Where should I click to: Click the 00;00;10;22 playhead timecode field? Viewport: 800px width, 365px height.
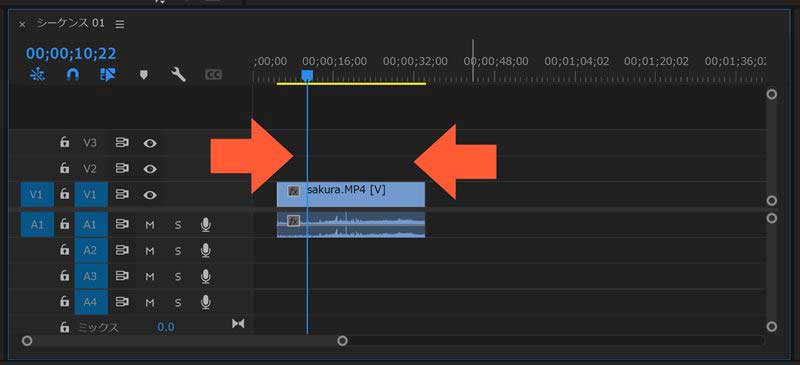pyautogui.click(x=71, y=53)
